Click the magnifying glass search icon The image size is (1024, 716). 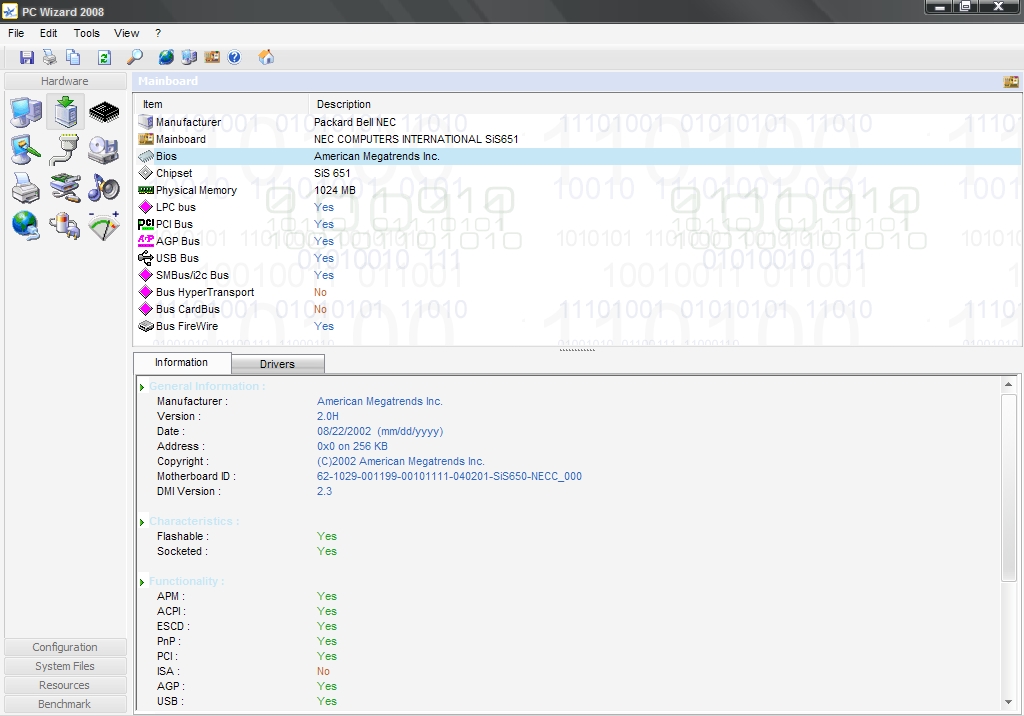point(135,57)
